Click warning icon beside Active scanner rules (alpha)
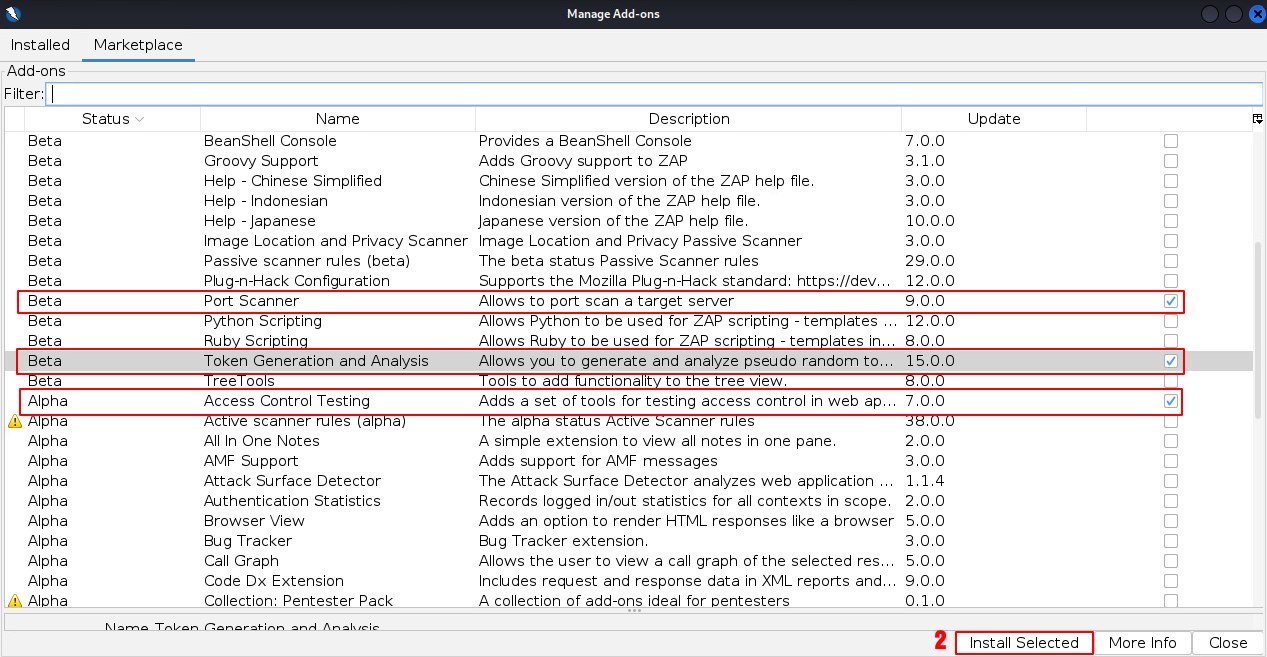1267x657 pixels. point(15,421)
